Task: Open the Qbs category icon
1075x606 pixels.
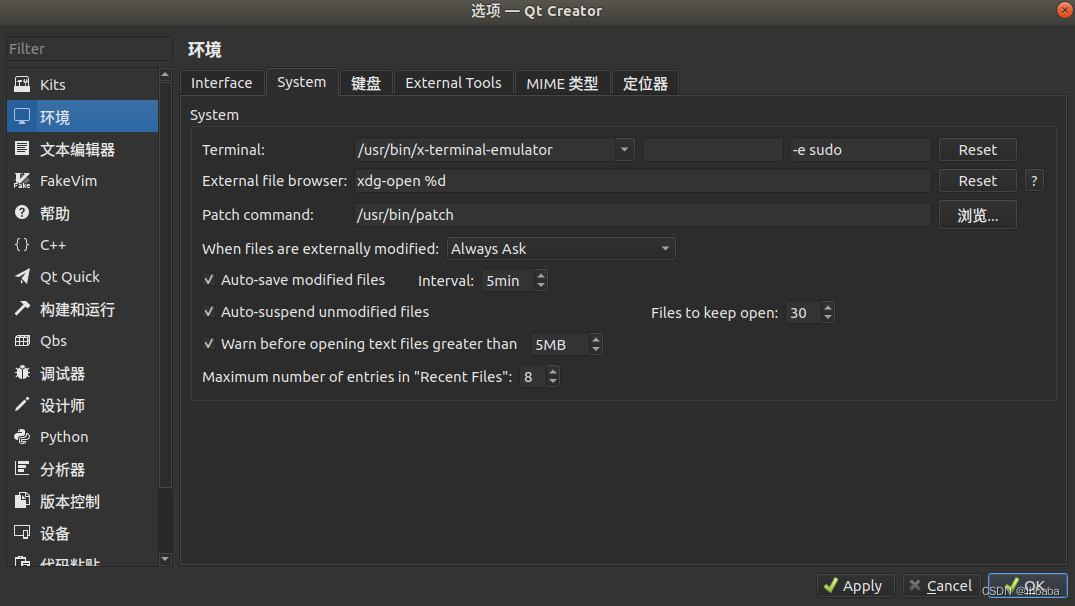Action: [22, 341]
